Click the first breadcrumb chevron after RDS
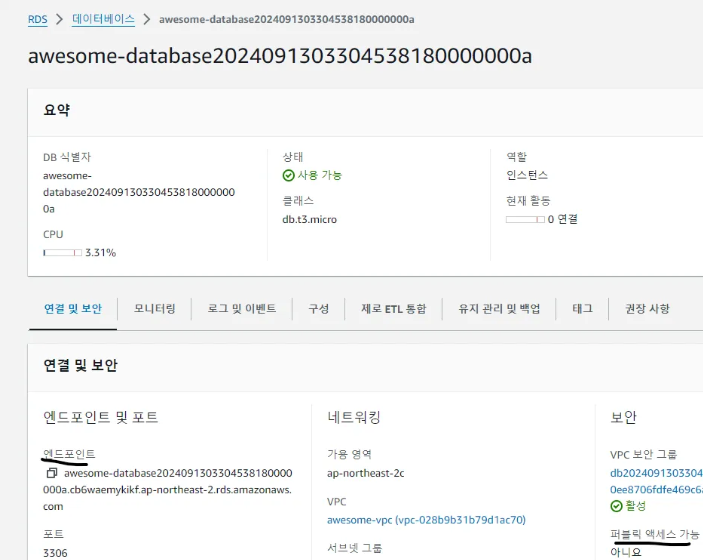 (60, 19)
